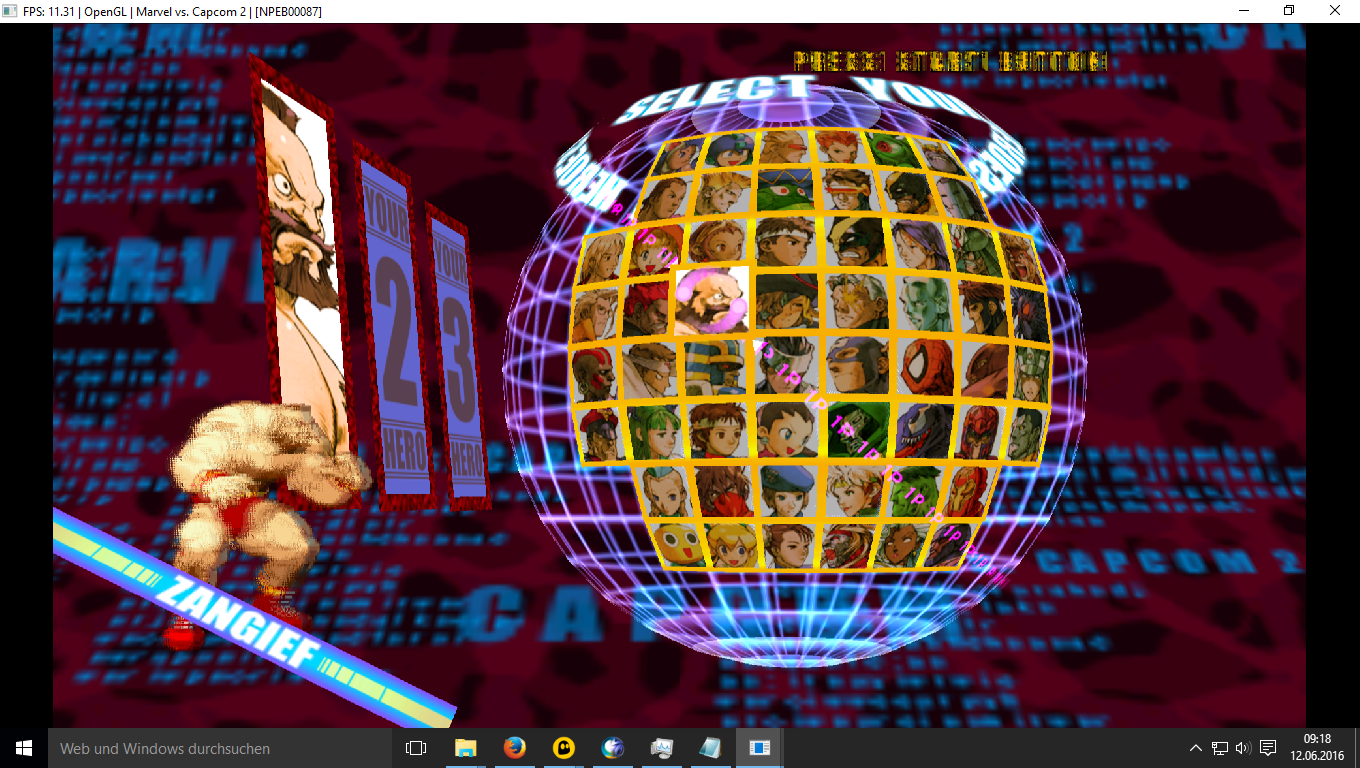Click the "YOUR 2 HERO" slot panel
The width and height of the screenshot is (1360, 768).
coord(397,325)
